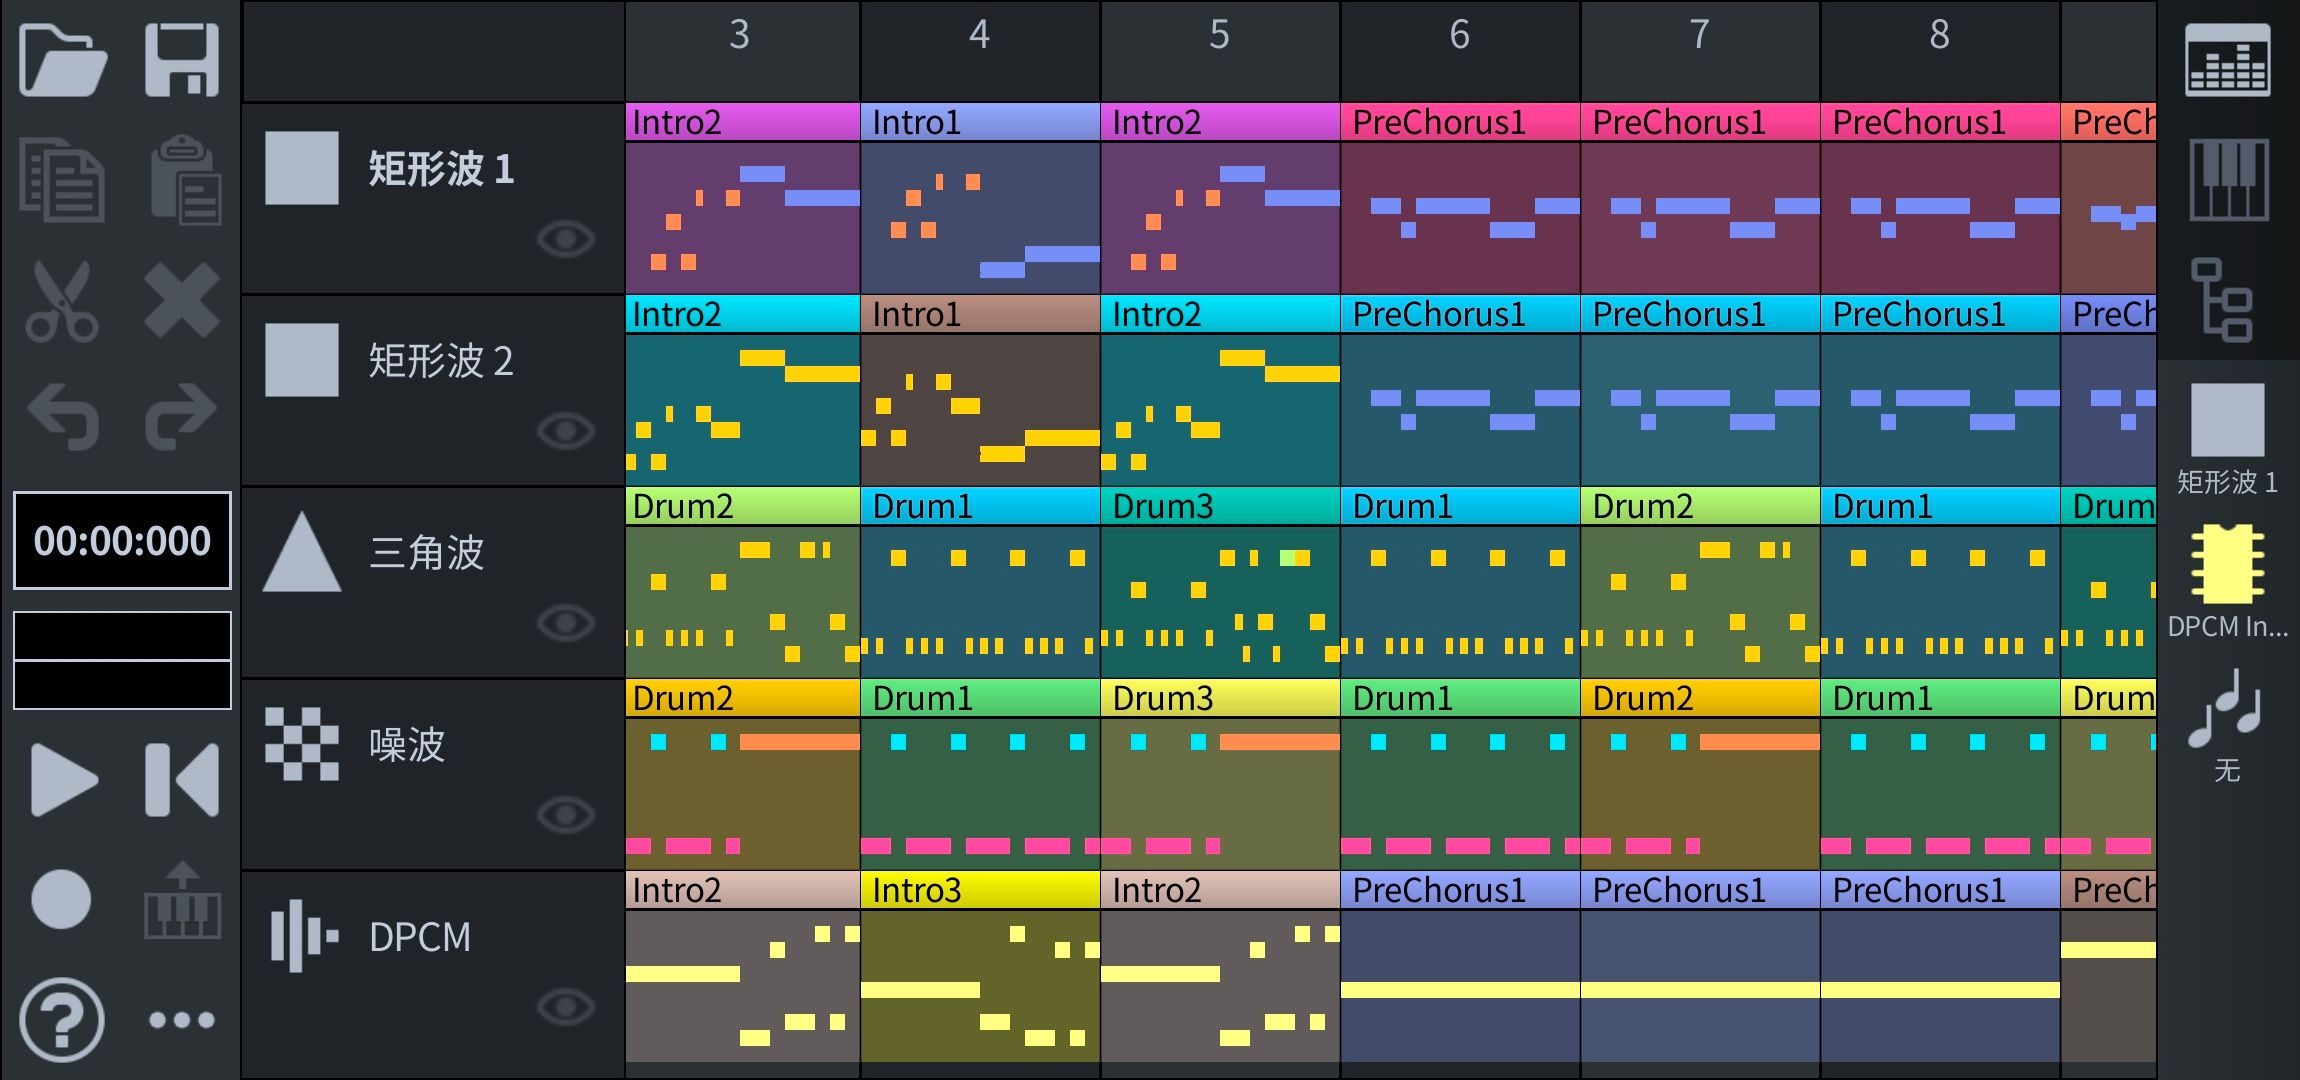
Task: Undo the last action
Action: pos(62,415)
